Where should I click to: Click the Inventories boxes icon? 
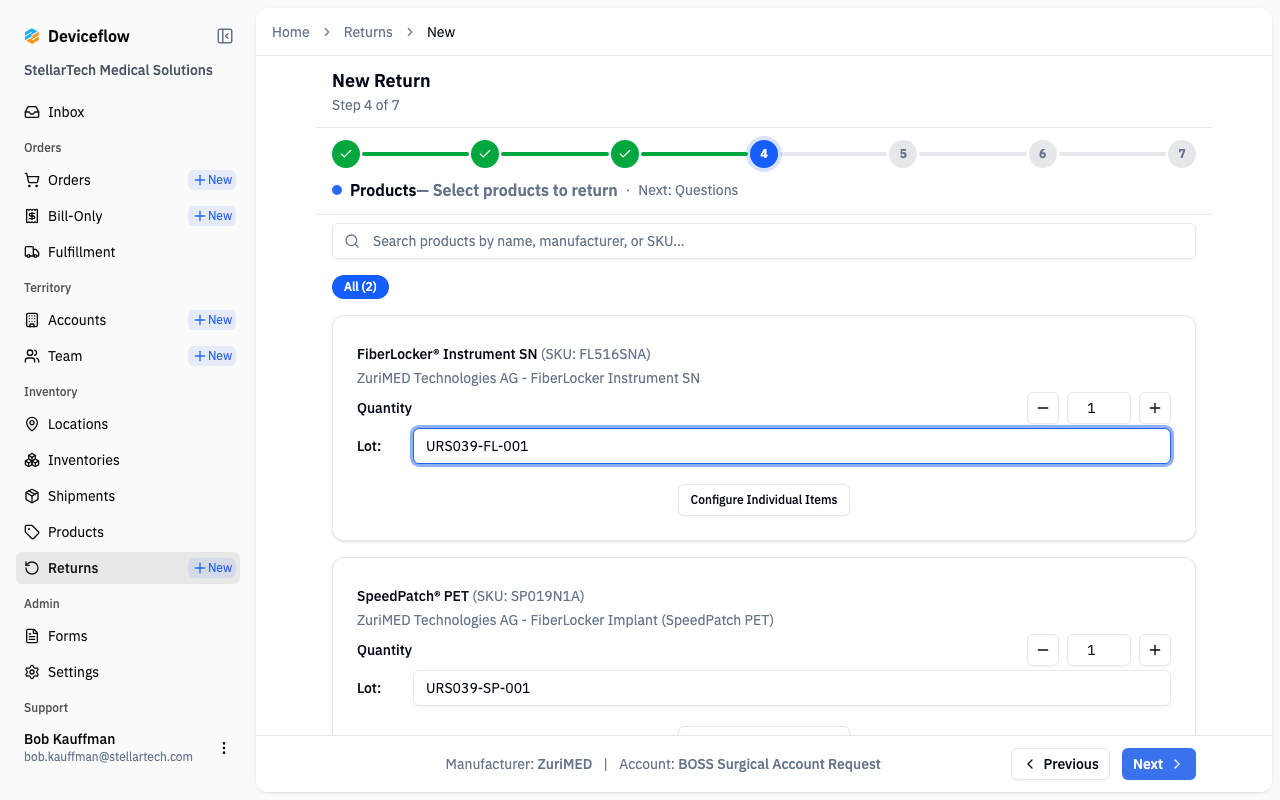click(32, 460)
